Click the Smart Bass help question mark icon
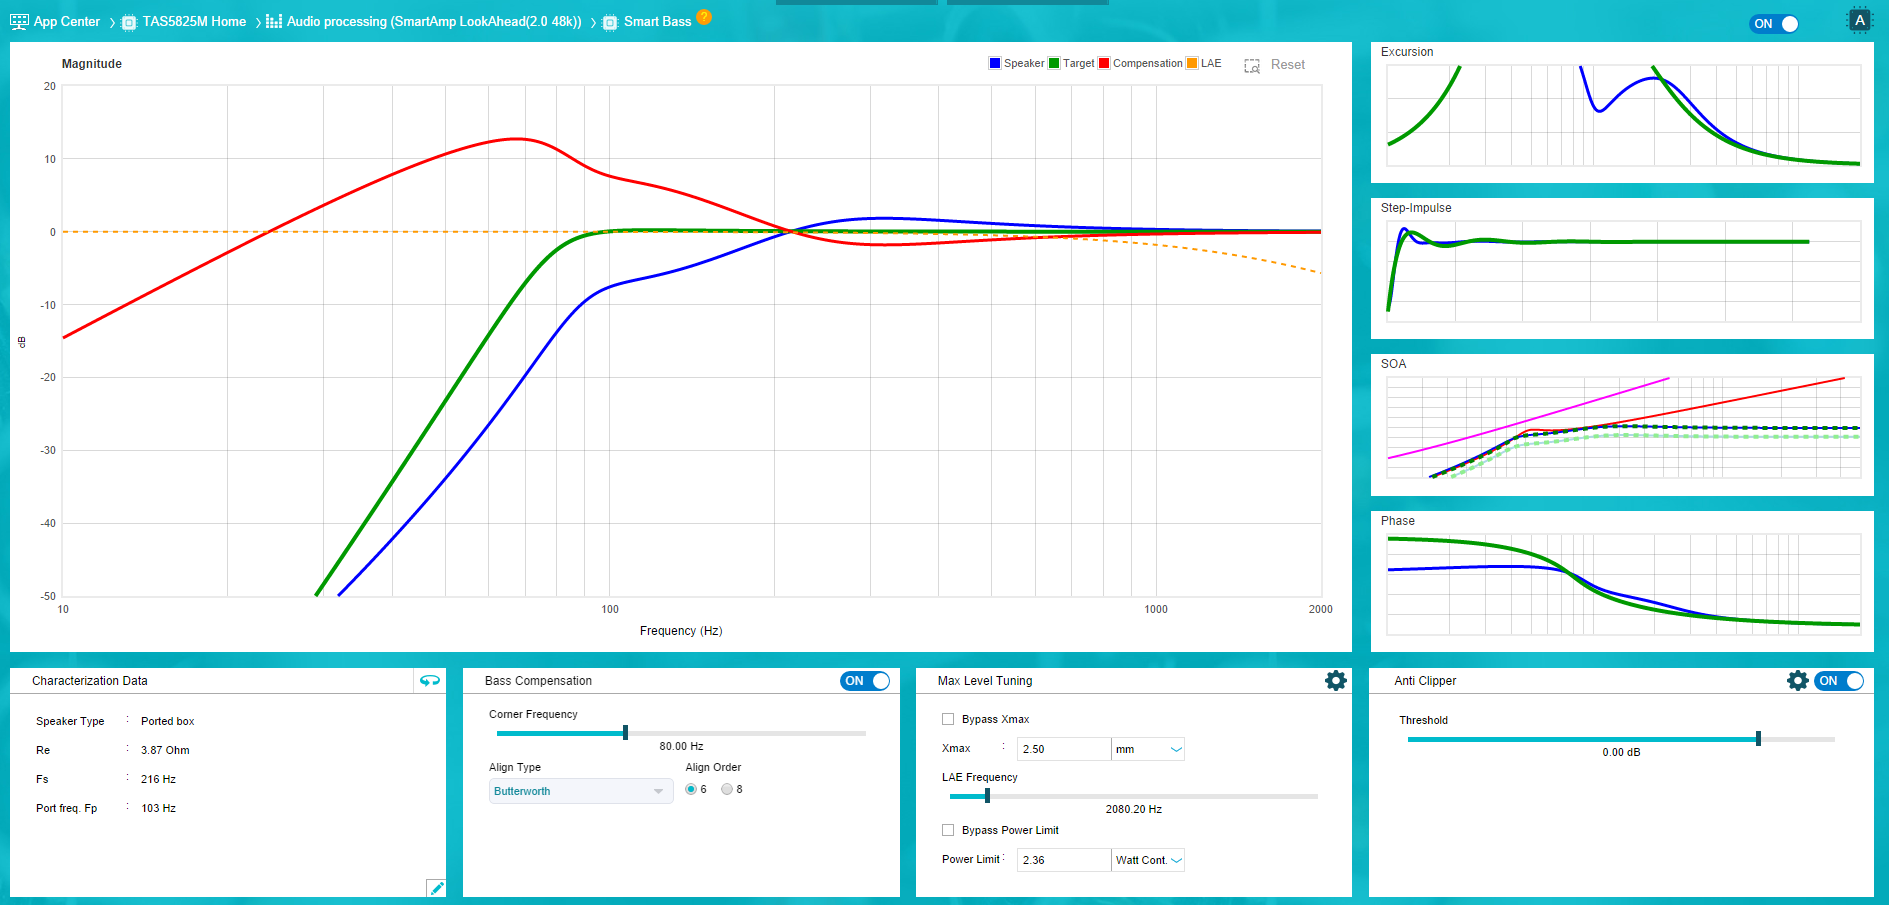 [704, 17]
